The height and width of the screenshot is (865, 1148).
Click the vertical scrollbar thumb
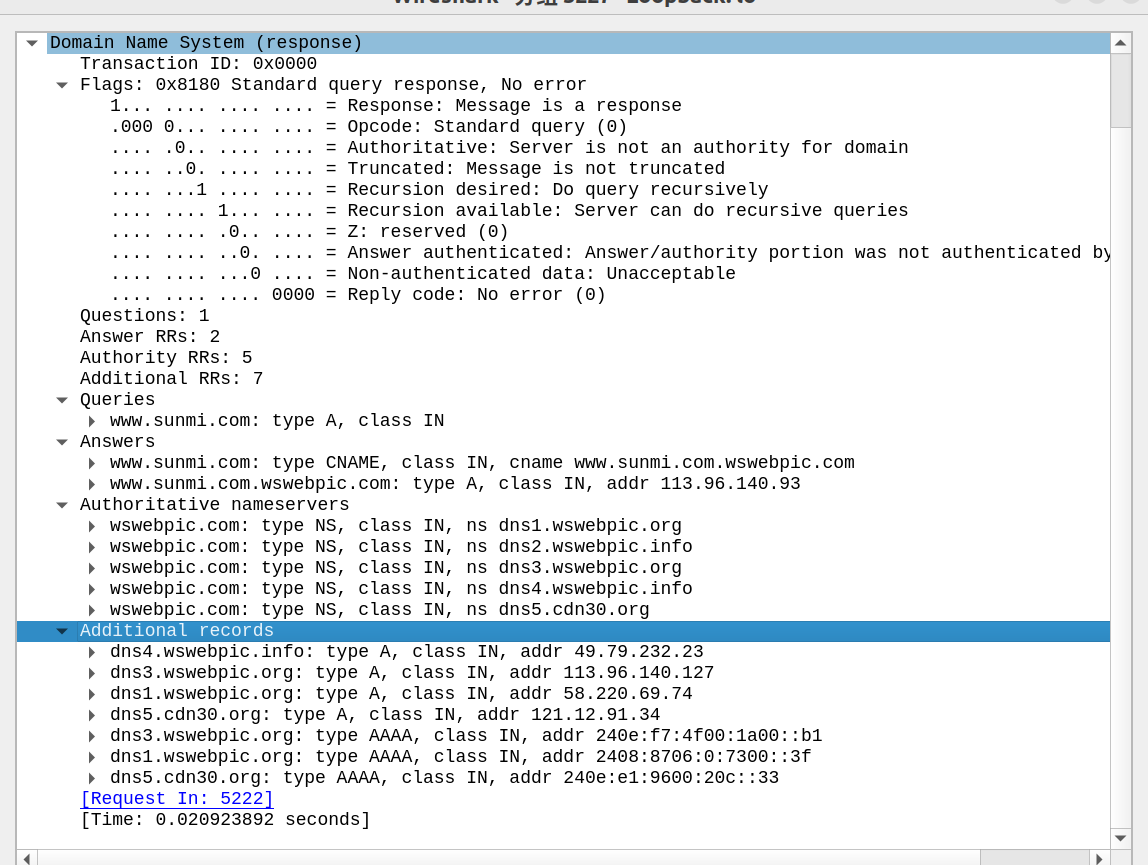coord(1120,90)
